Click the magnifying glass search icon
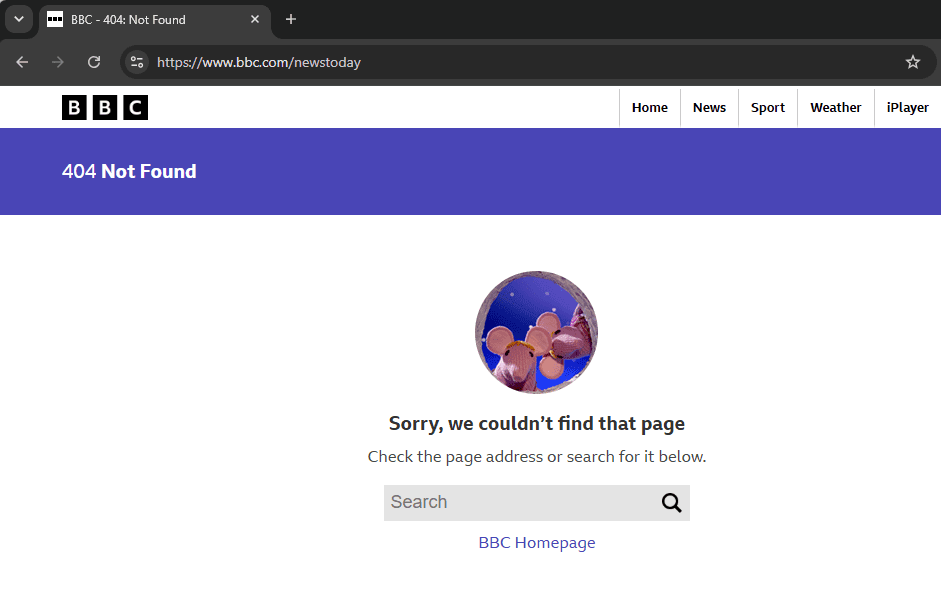Image resolution: width=941 pixels, height=591 pixels. point(672,502)
